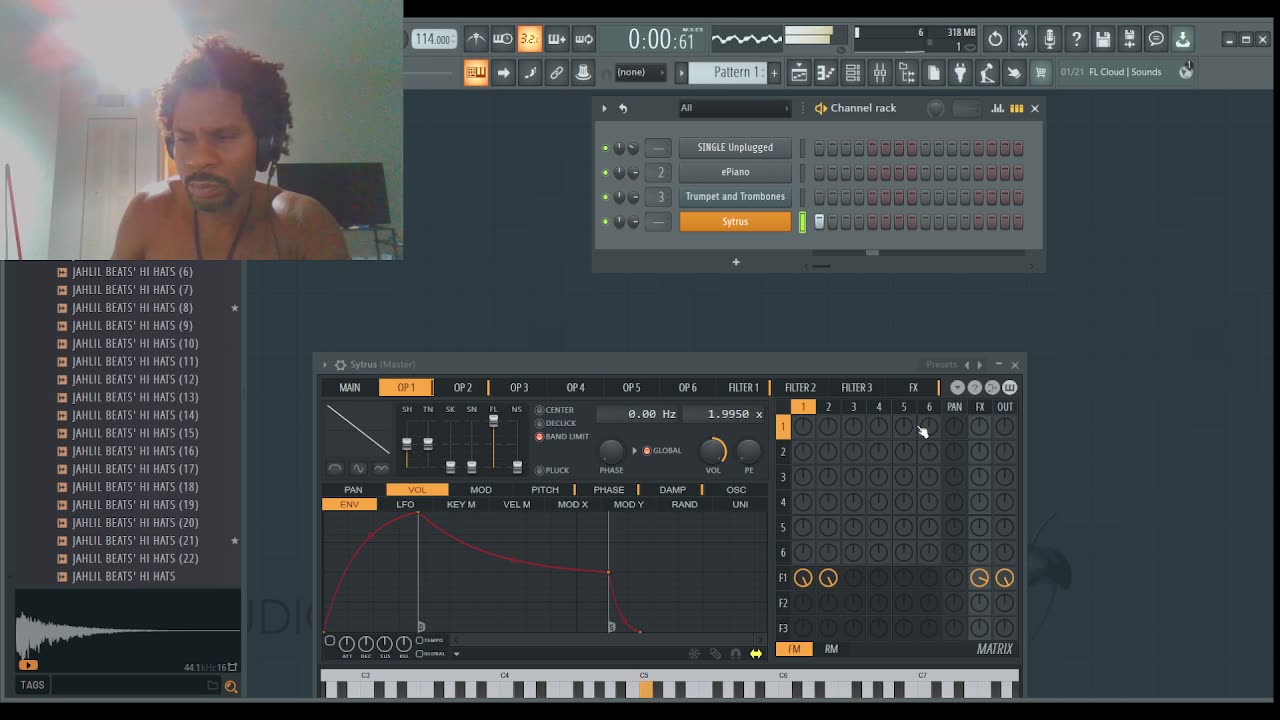
Task: Open the Sytrus plugin gear options icon
Action: [x=340, y=365]
